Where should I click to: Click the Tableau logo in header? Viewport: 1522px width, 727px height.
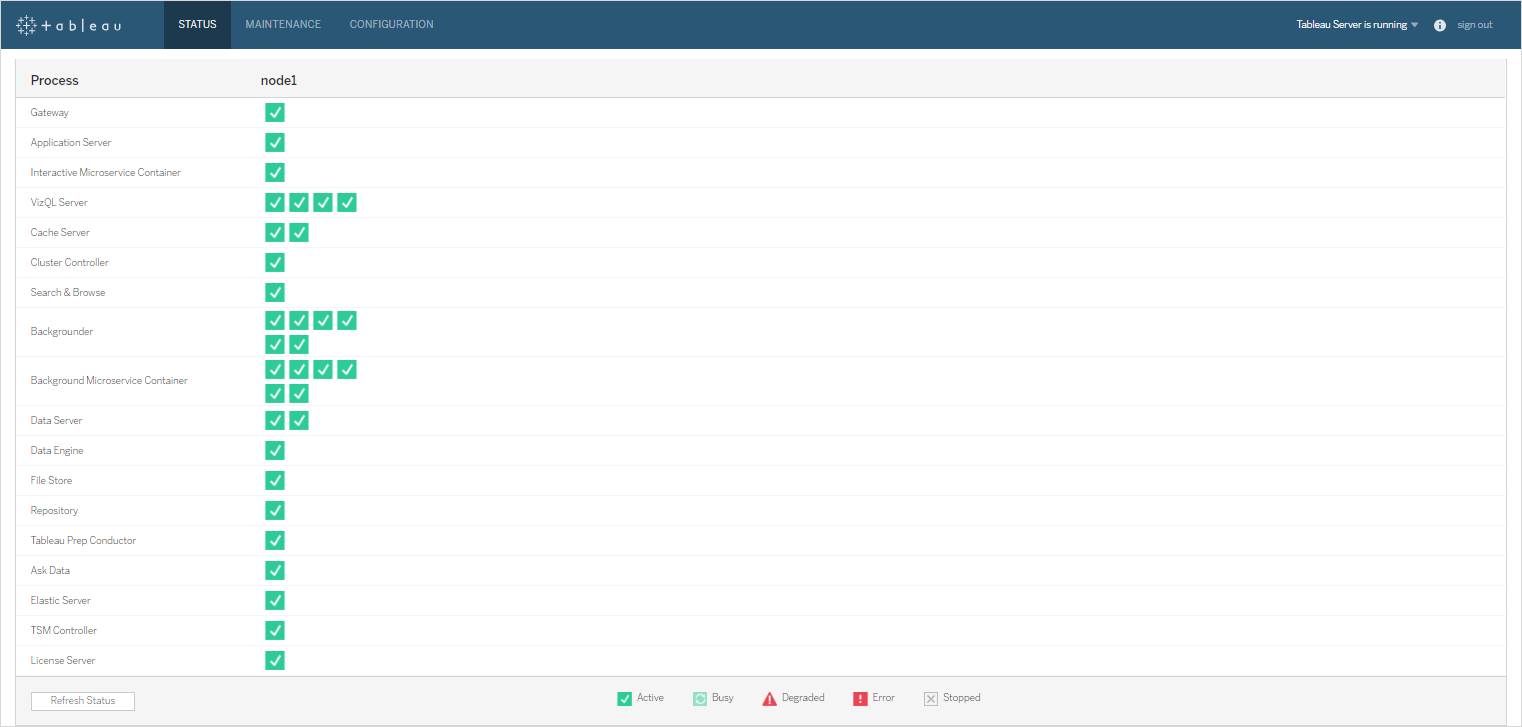tap(70, 24)
